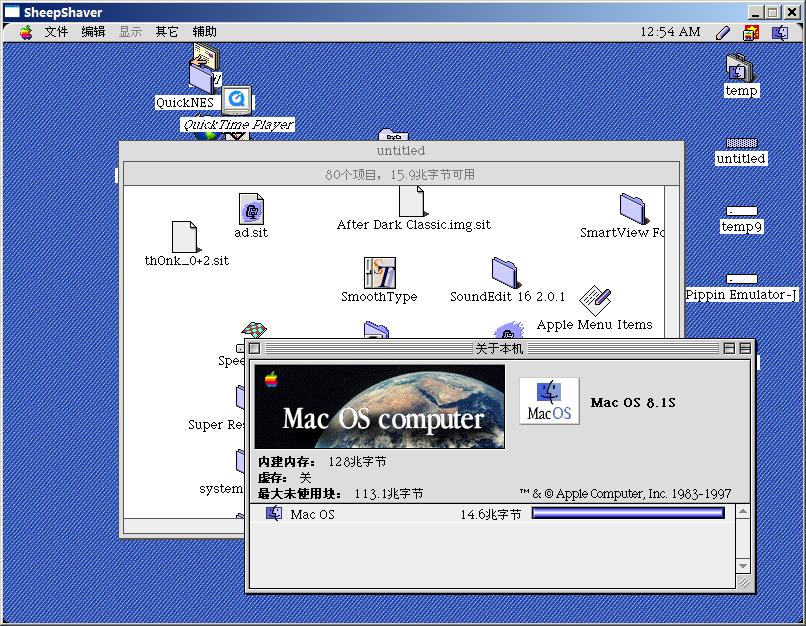Select the Pippin Emulator-J volume icon
The height and width of the screenshot is (626, 806).
click(x=741, y=279)
